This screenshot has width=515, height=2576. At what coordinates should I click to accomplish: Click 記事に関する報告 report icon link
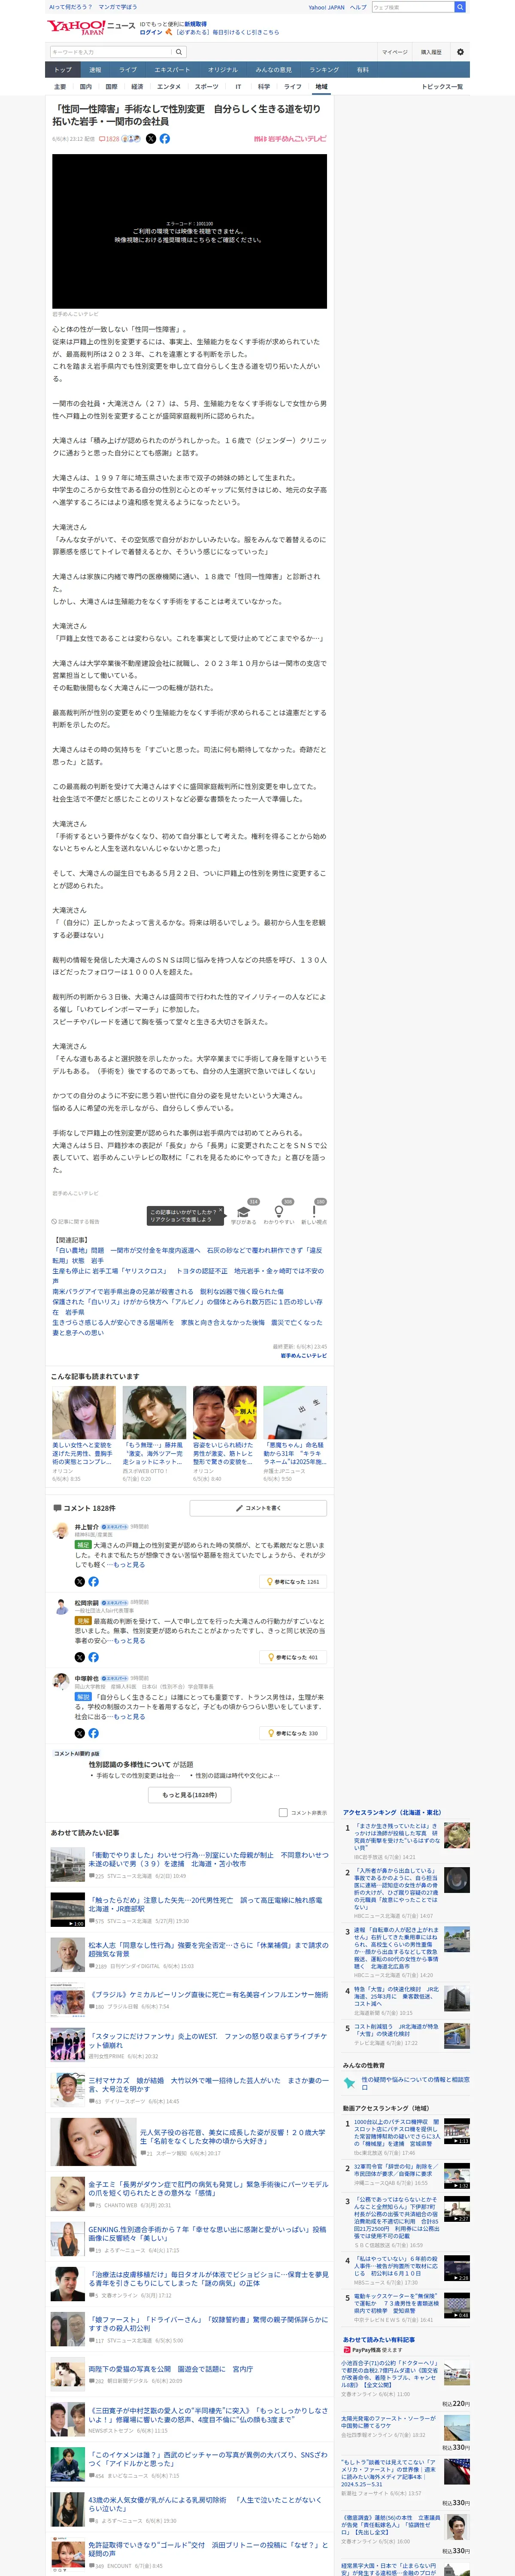76,1221
